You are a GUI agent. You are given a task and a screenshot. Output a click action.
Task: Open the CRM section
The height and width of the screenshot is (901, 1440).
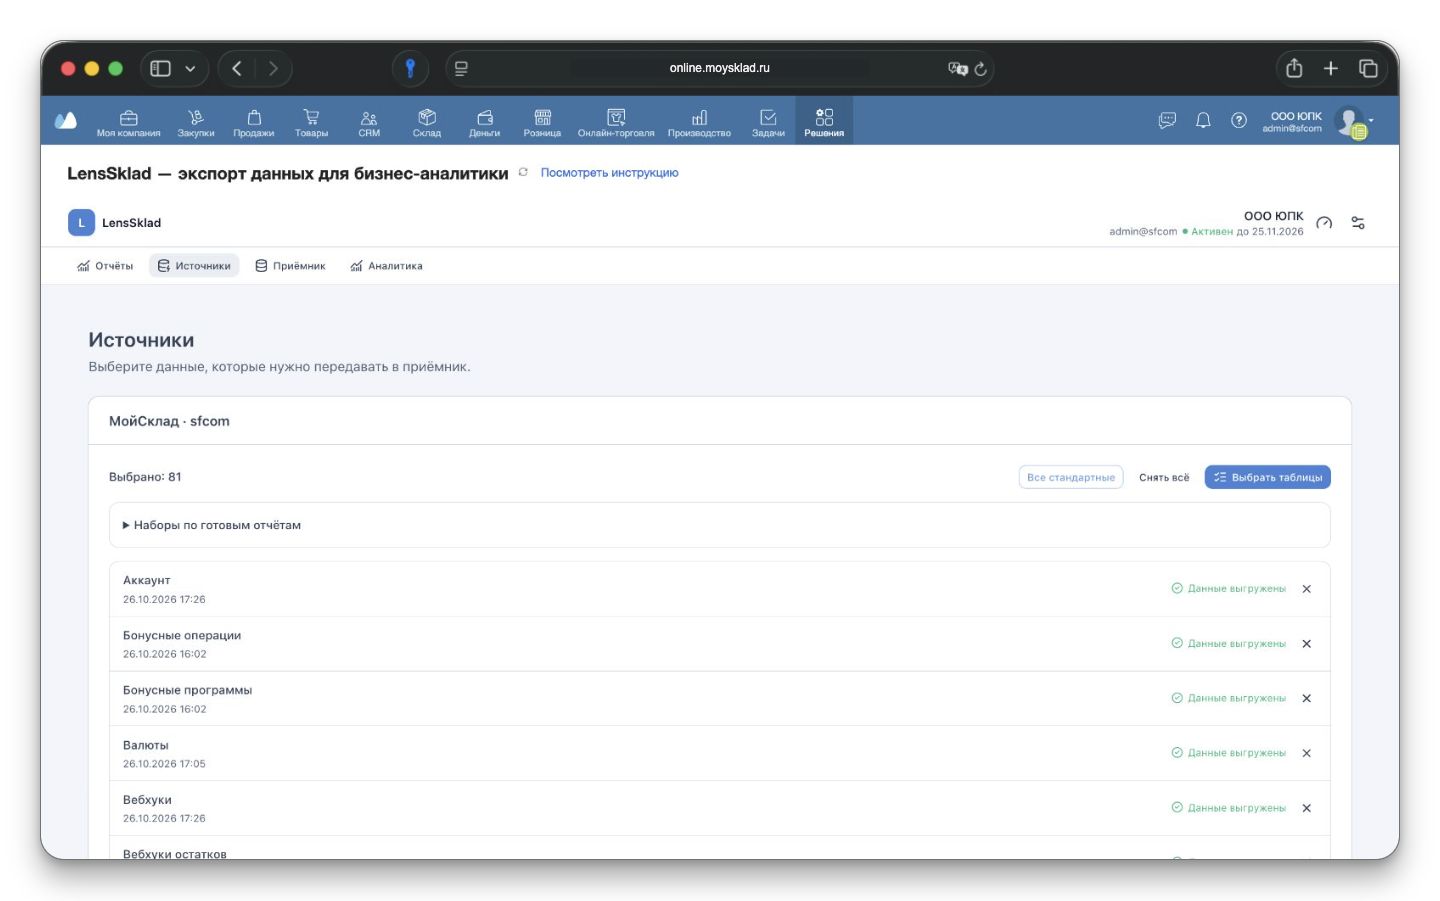[x=369, y=122]
